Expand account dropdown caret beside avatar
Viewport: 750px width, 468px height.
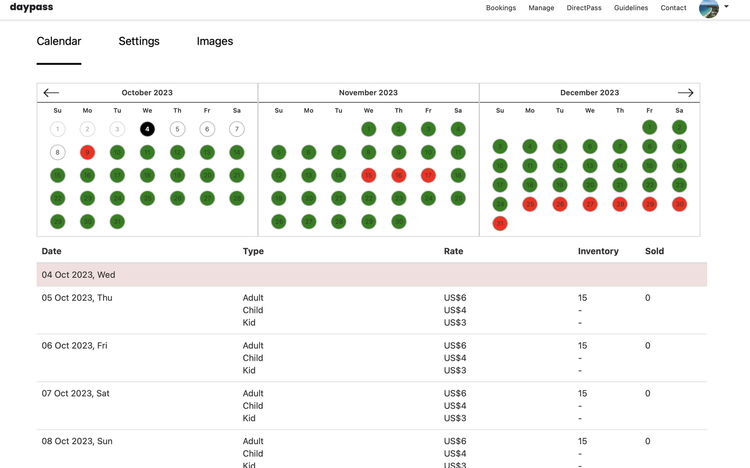click(726, 7)
